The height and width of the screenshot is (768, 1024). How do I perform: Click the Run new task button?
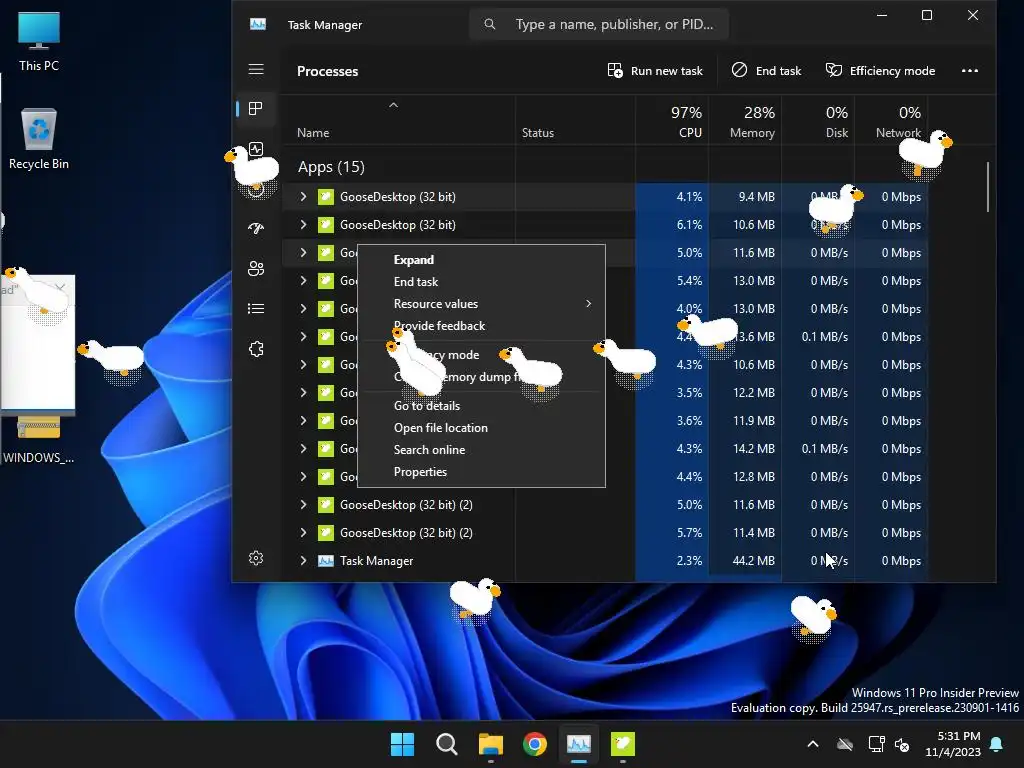(655, 71)
